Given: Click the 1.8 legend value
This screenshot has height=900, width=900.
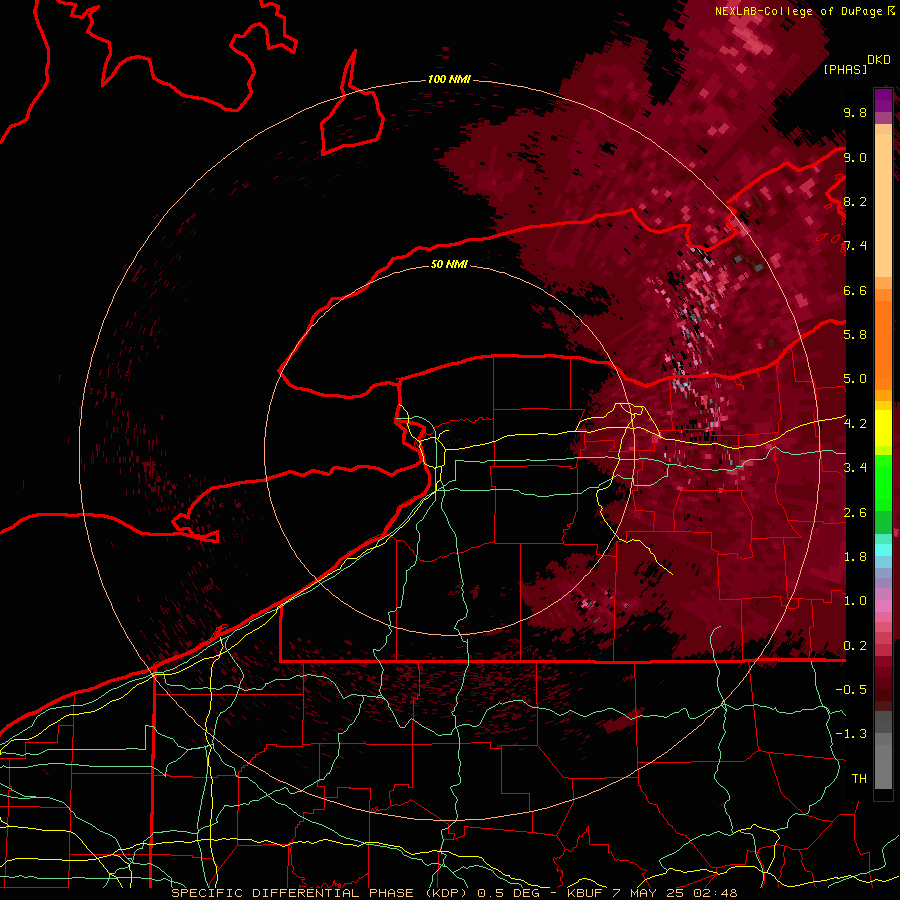Looking at the screenshot, I should tap(855, 557).
